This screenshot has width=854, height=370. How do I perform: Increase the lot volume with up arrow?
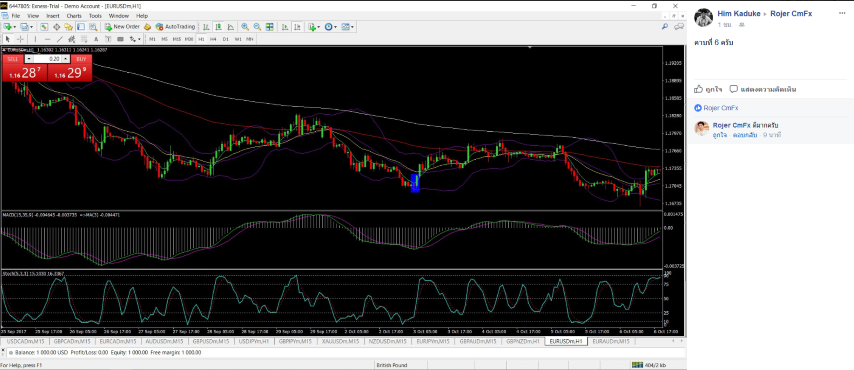pos(65,59)
